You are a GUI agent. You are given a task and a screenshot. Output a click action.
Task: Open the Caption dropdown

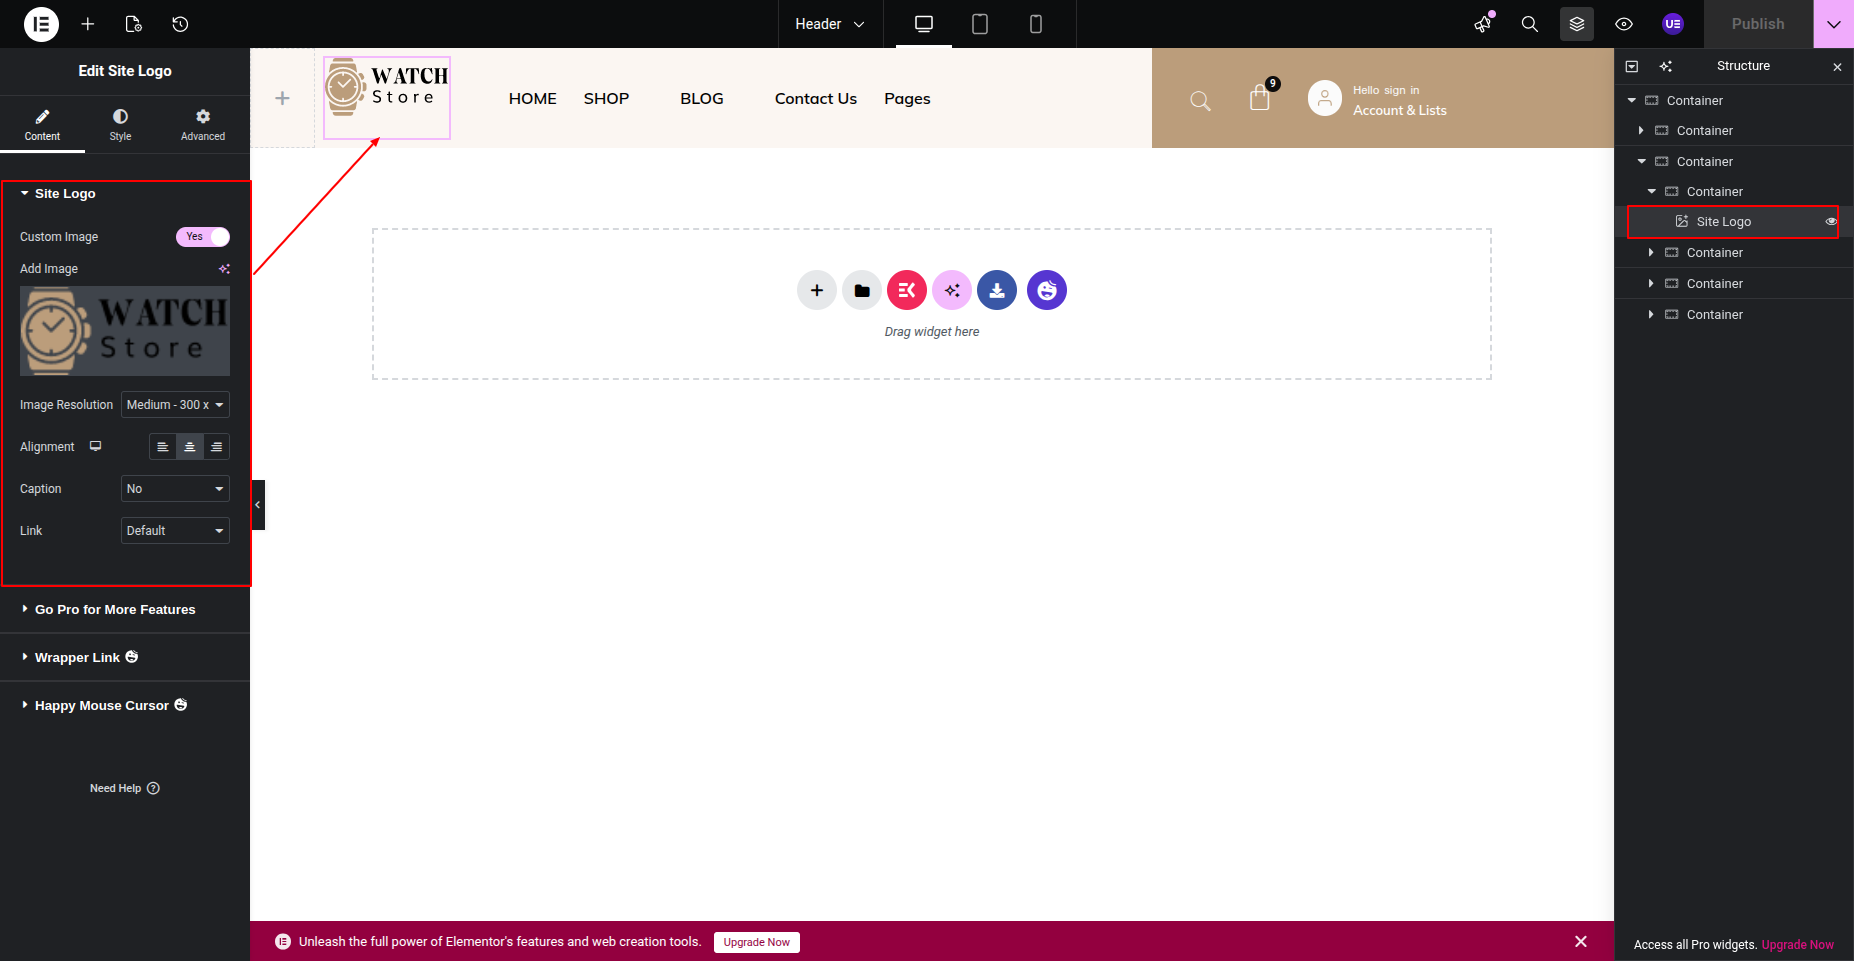click(175, 489)
